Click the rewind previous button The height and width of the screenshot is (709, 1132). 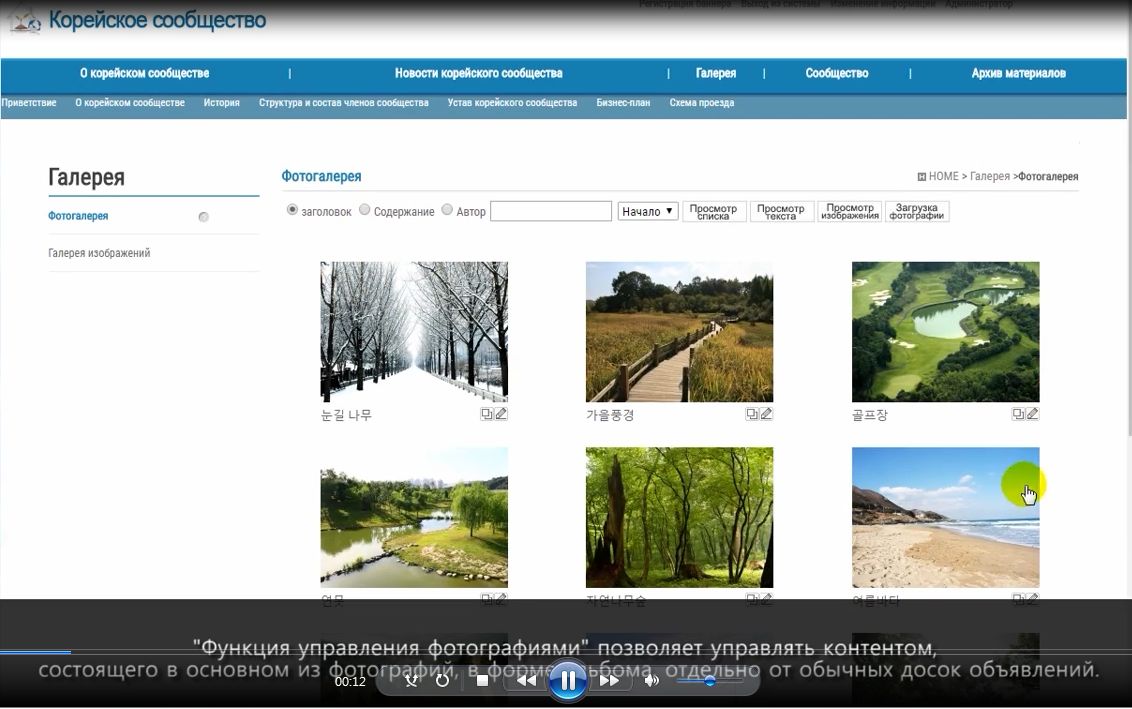[526, 681]
